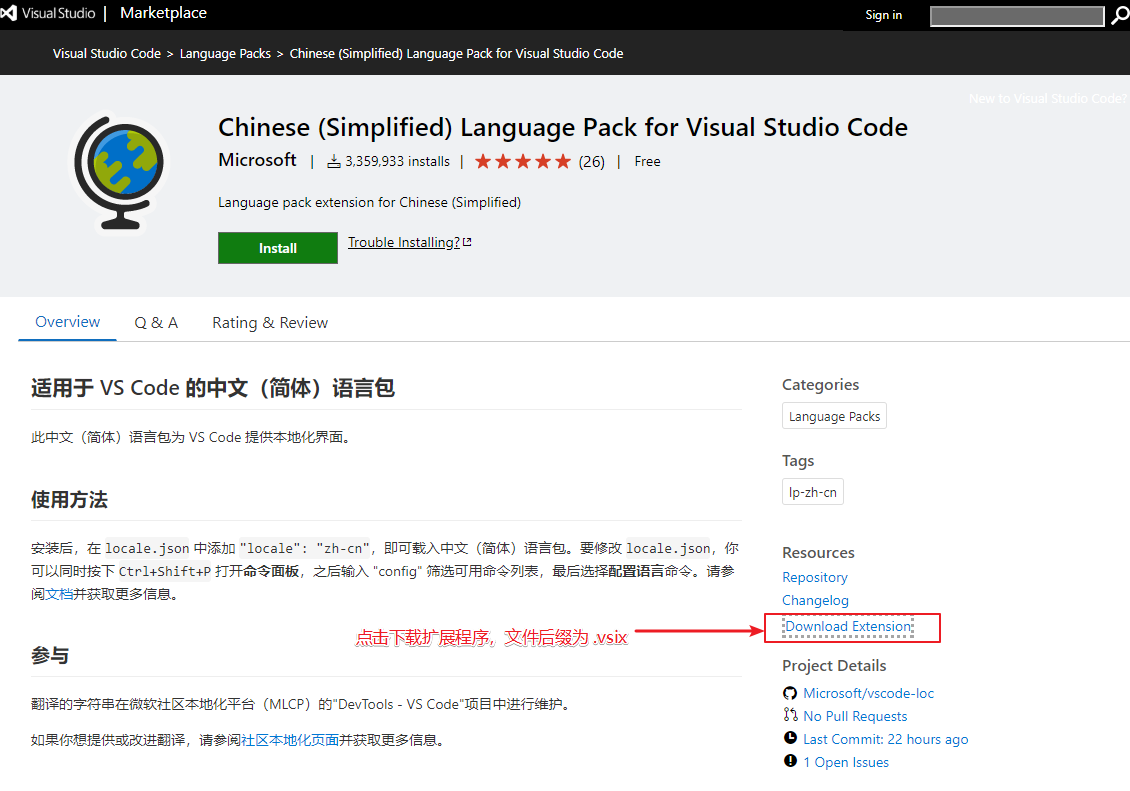Screen dimensions: 1130x791
Task: Open the Rating & Review tab
Action: tap(269, 322)
